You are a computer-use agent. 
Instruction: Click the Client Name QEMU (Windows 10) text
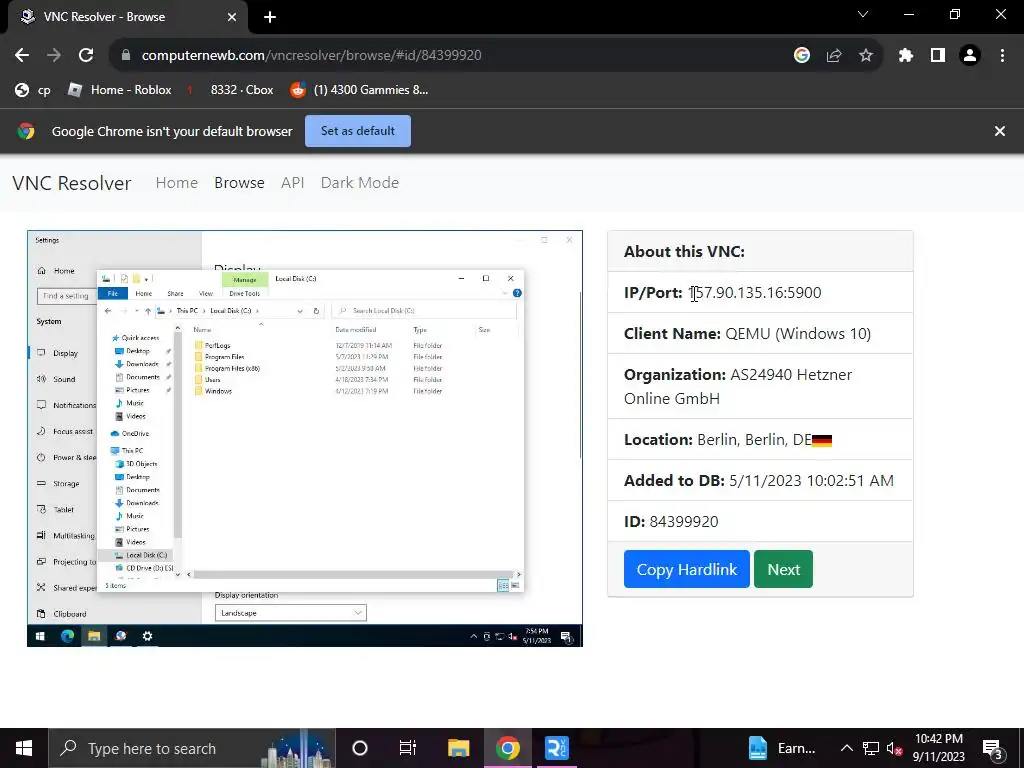747,334
